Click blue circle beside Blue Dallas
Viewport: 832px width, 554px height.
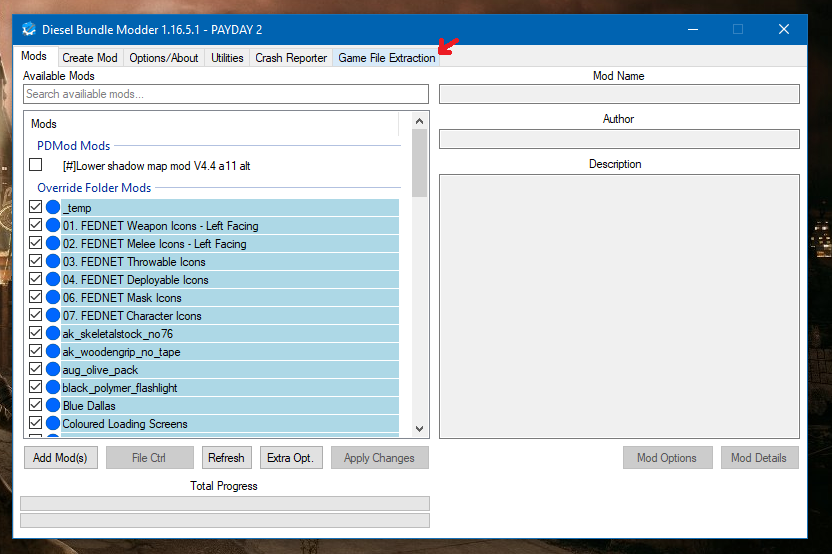[x=53, y=405]
